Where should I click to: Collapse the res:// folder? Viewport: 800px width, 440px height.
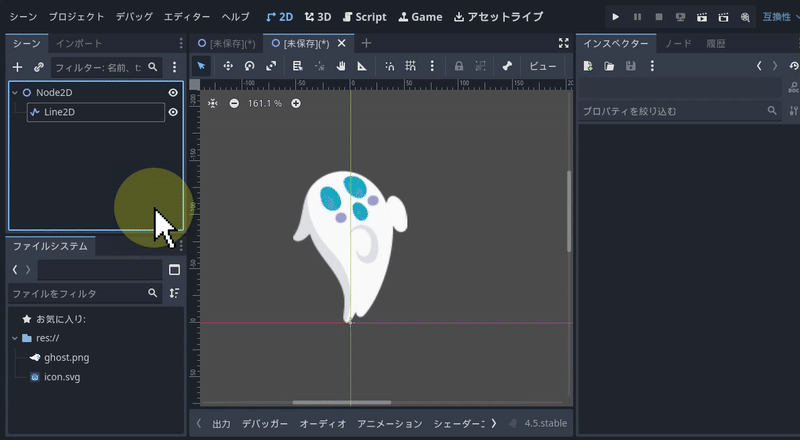[x=14, y=338]
